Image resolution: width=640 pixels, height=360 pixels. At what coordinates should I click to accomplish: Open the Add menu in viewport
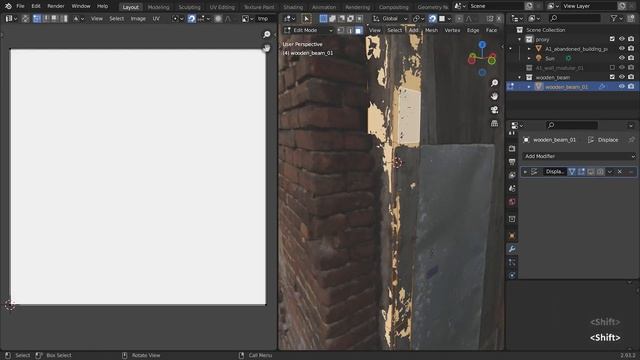click(413, 30)
